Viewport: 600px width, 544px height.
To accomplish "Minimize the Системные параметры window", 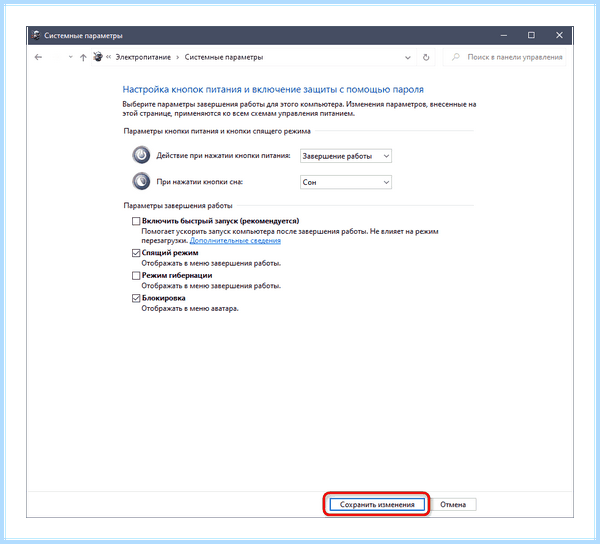I will pyautogui.click(x=504, y=35).
